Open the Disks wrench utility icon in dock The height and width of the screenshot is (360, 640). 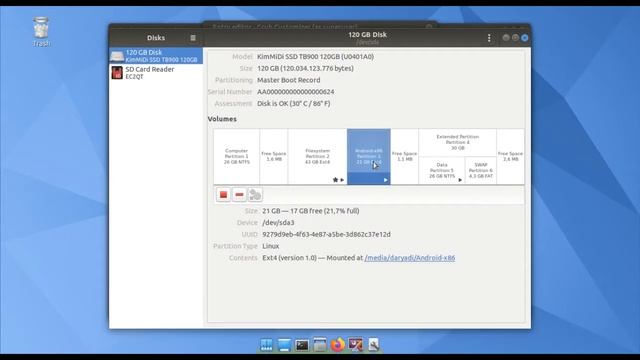point(373,345)
